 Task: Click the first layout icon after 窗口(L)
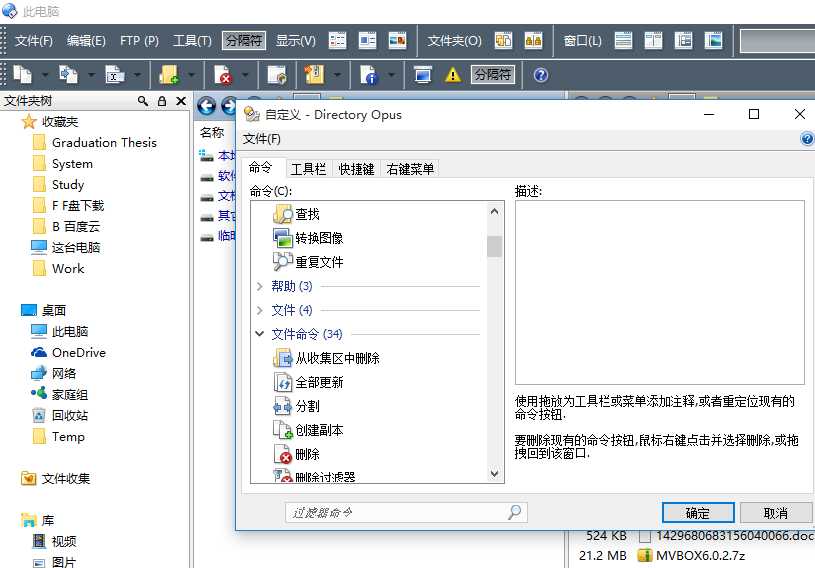[623, 41]
